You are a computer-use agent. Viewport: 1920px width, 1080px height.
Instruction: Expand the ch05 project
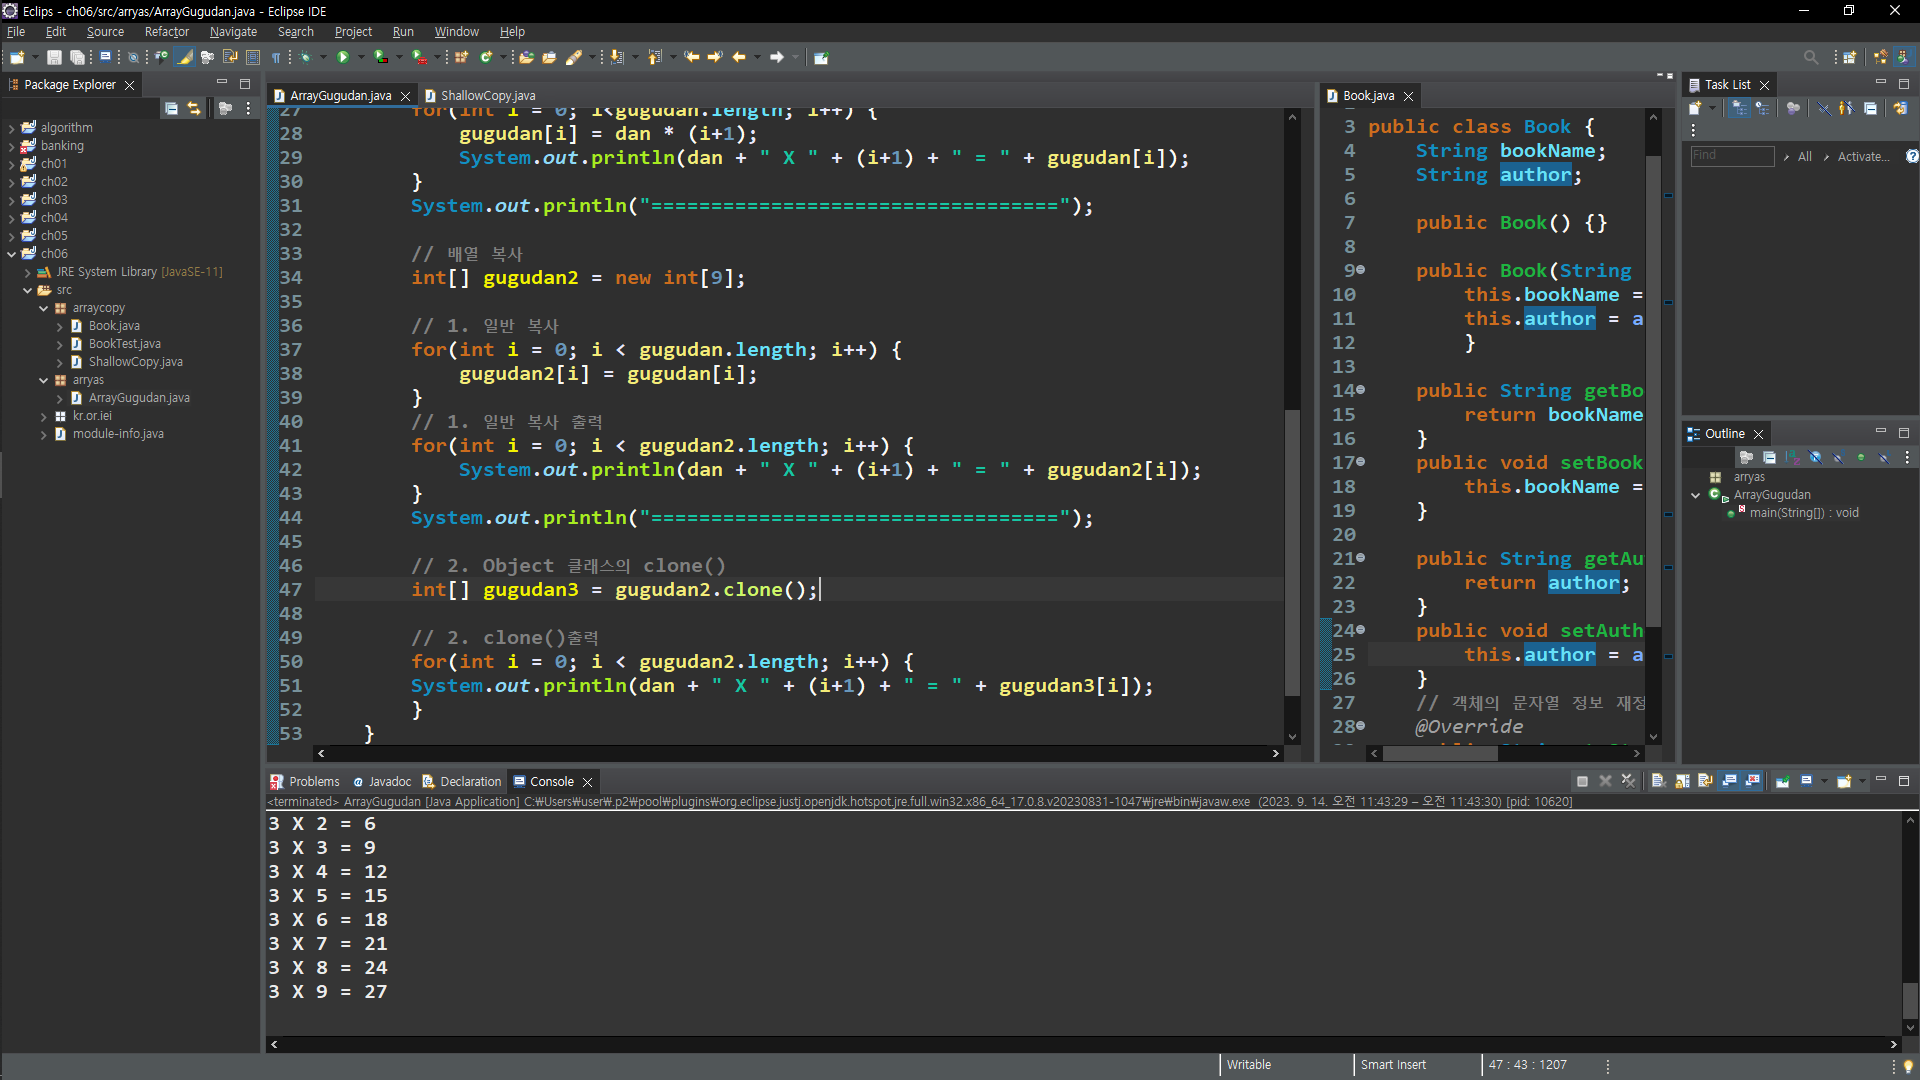11,236
